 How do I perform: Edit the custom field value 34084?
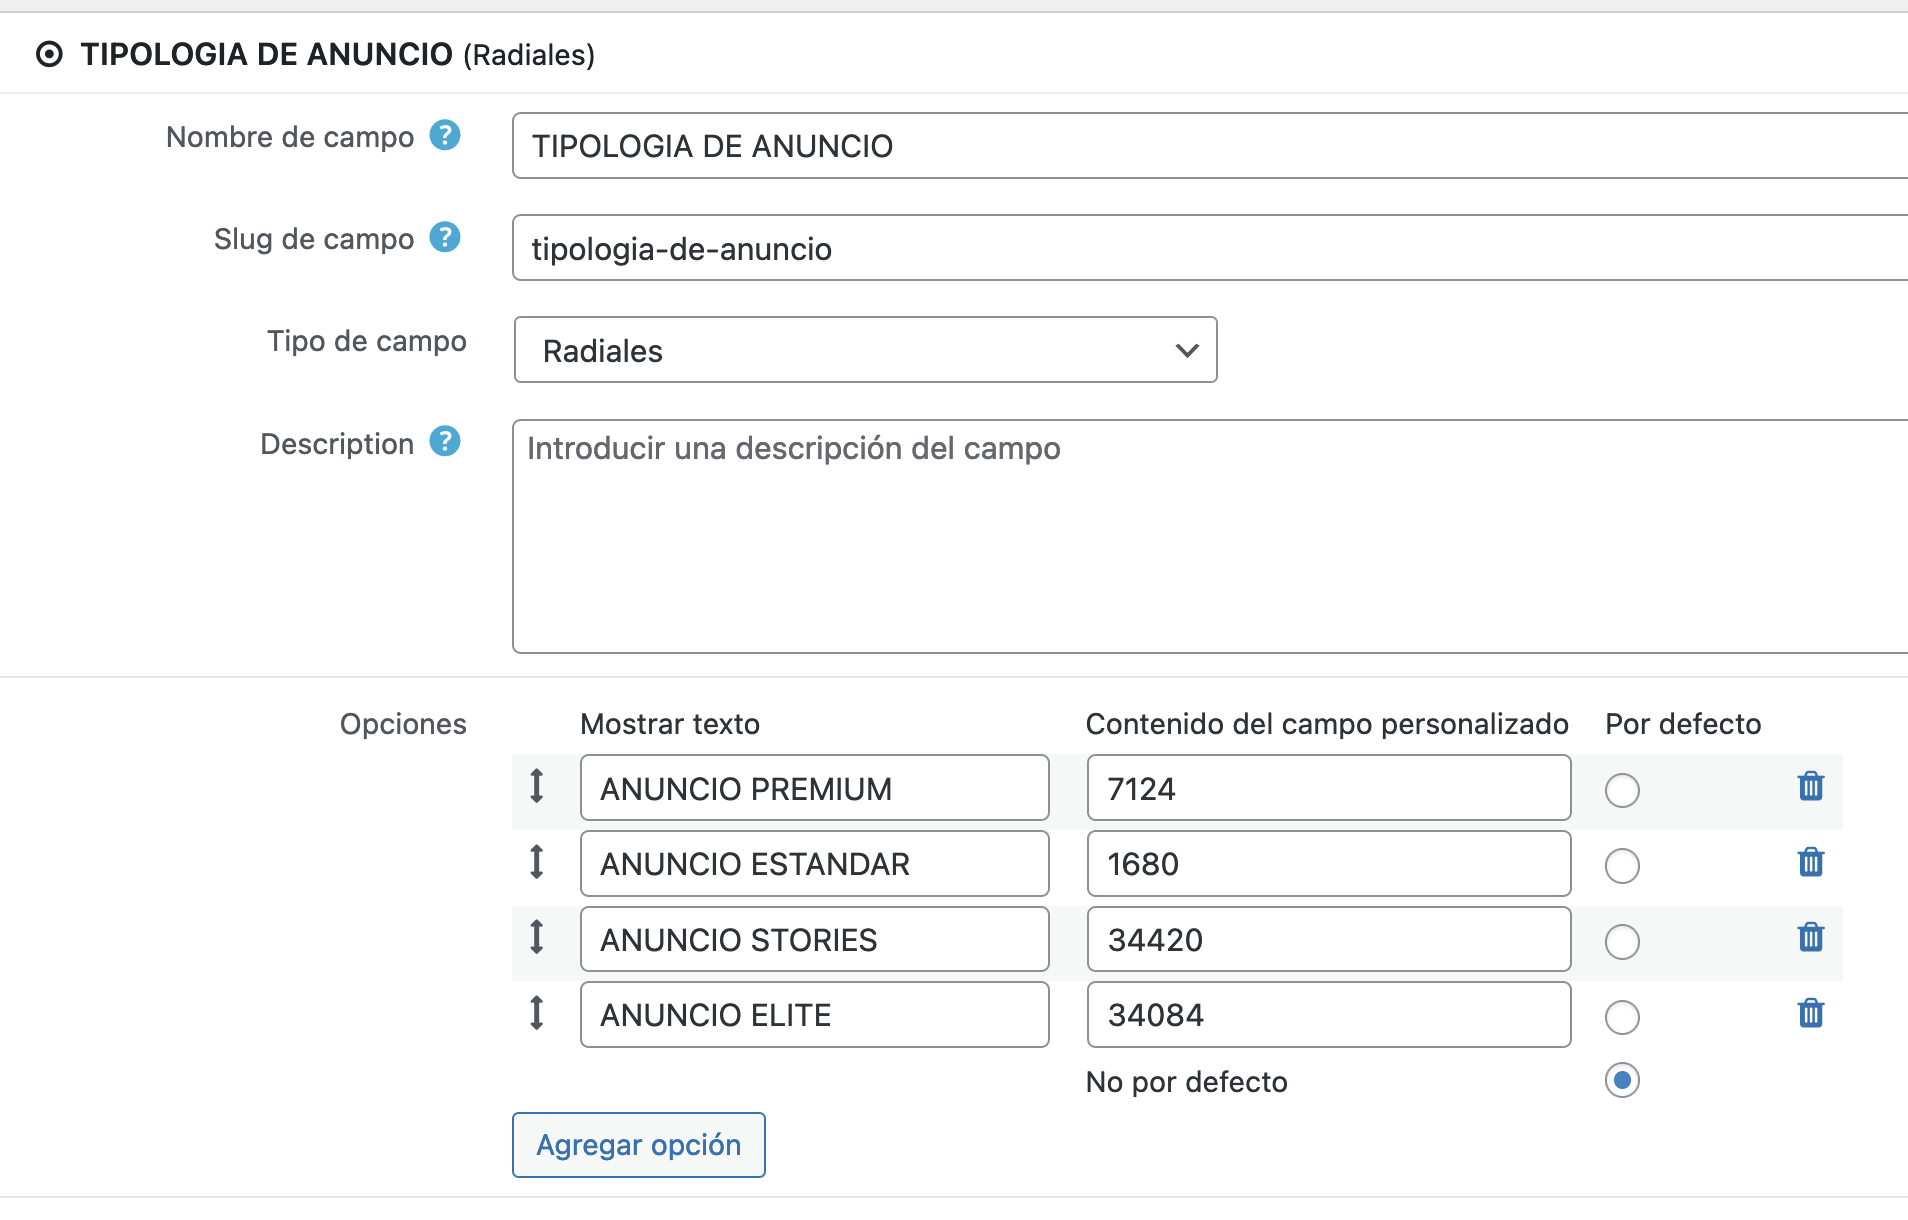click(x=1329, y=1015)
